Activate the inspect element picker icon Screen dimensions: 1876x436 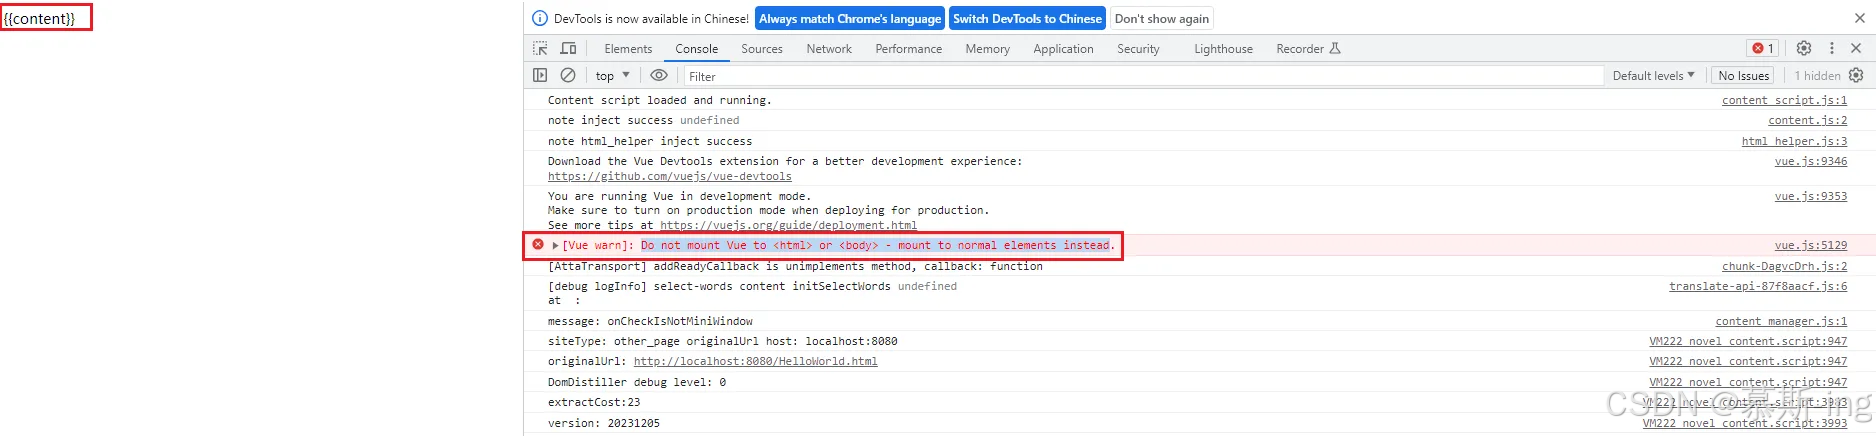540,48
